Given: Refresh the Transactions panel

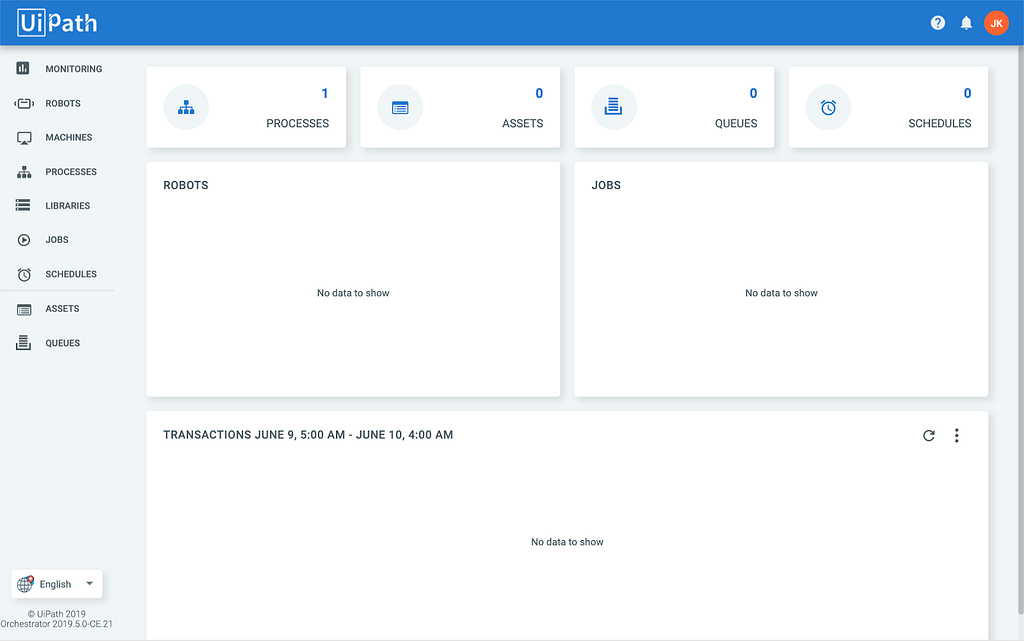Looking at the screenshot, I should (x=929, y=435).
